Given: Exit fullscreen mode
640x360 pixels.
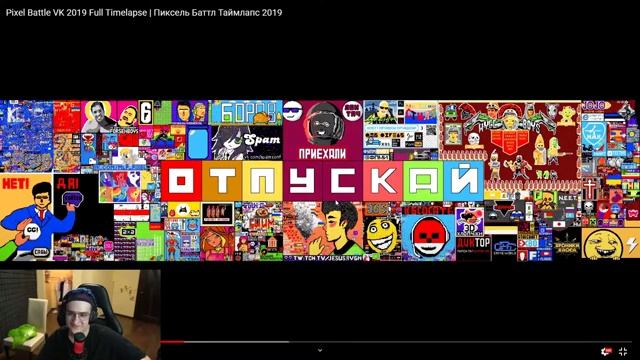Looking at the screenshot, I should pyautogui.click(x=623, y=351).
